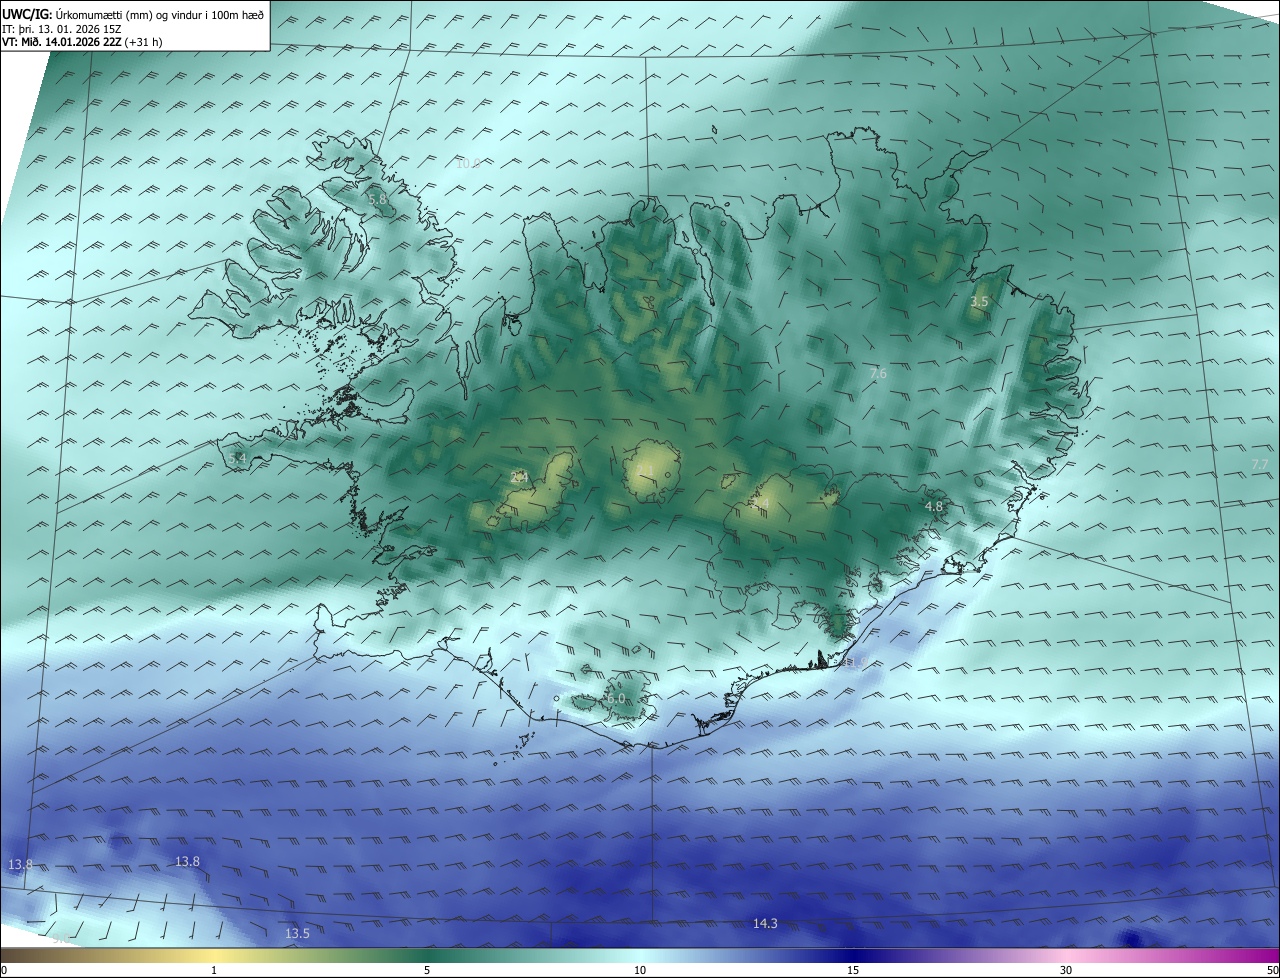Click the colorbar tick label 1
Viewport: 1280px width, 978px height.
coord(214,970)
